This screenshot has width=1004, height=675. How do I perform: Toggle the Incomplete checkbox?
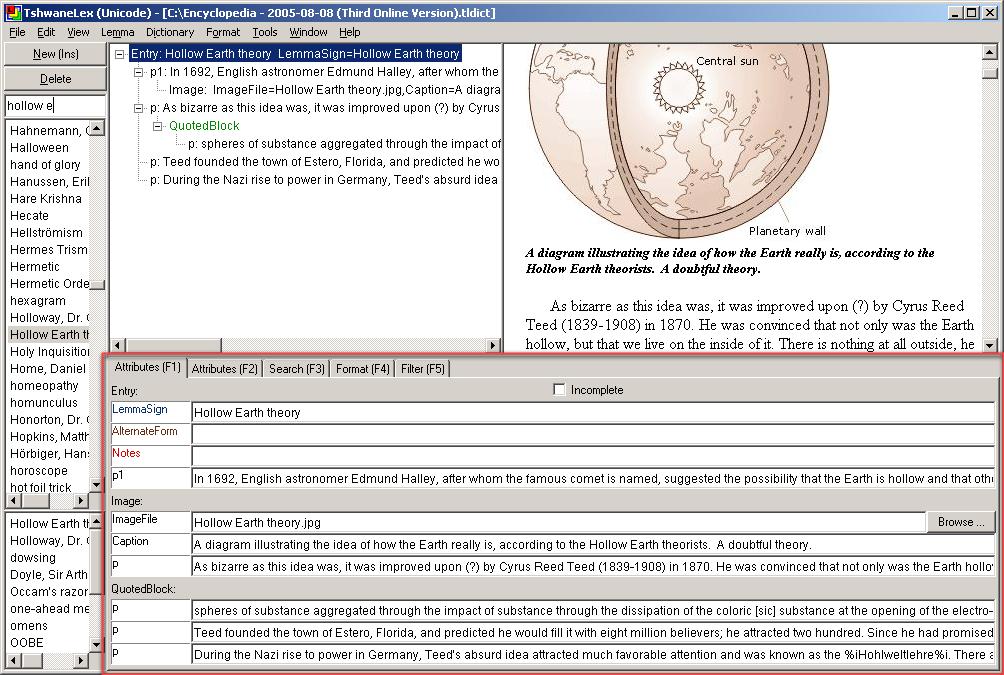[x=559, y=389]
